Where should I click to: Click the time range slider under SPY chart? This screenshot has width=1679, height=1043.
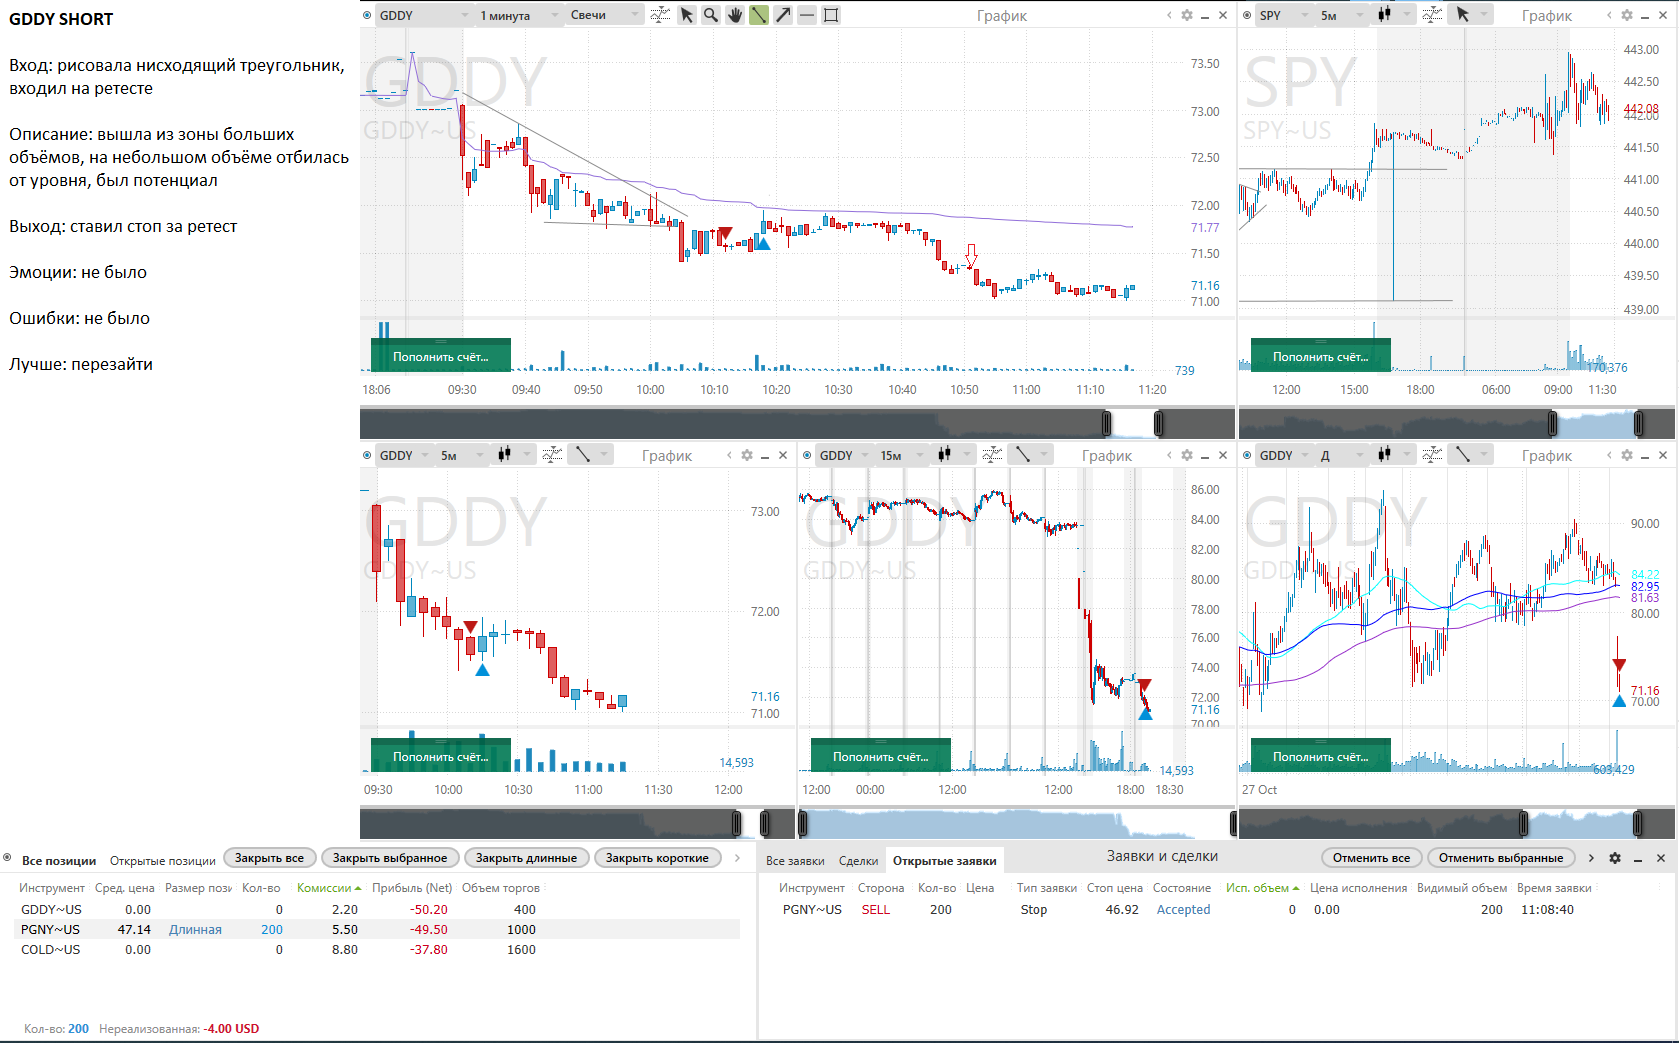(x=1457, y=423)
